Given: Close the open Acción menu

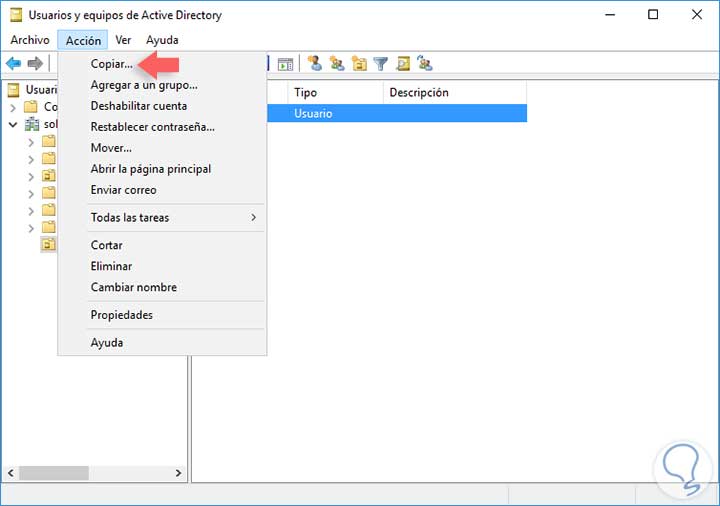Looking at the screenshot, I should point(83,40).
